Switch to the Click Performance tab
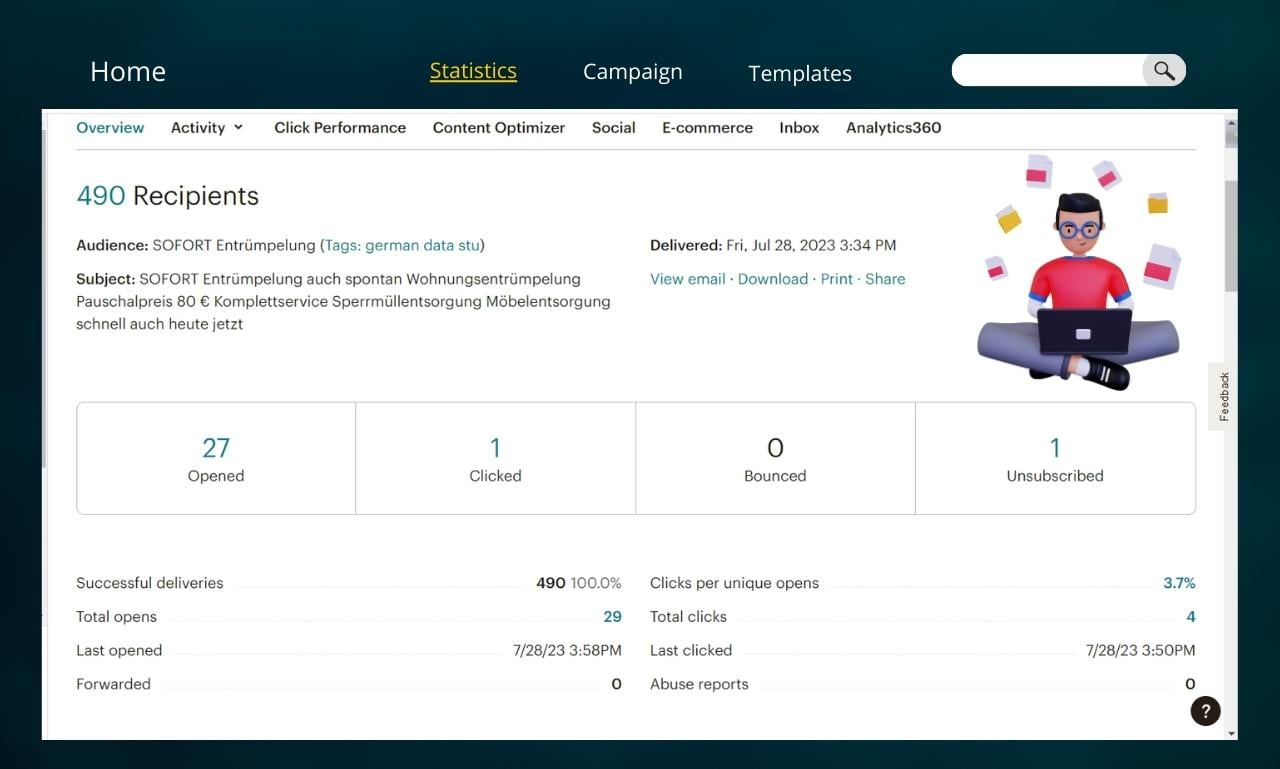The width and height of the screenshot is (1280, 769). pos(340,128)
